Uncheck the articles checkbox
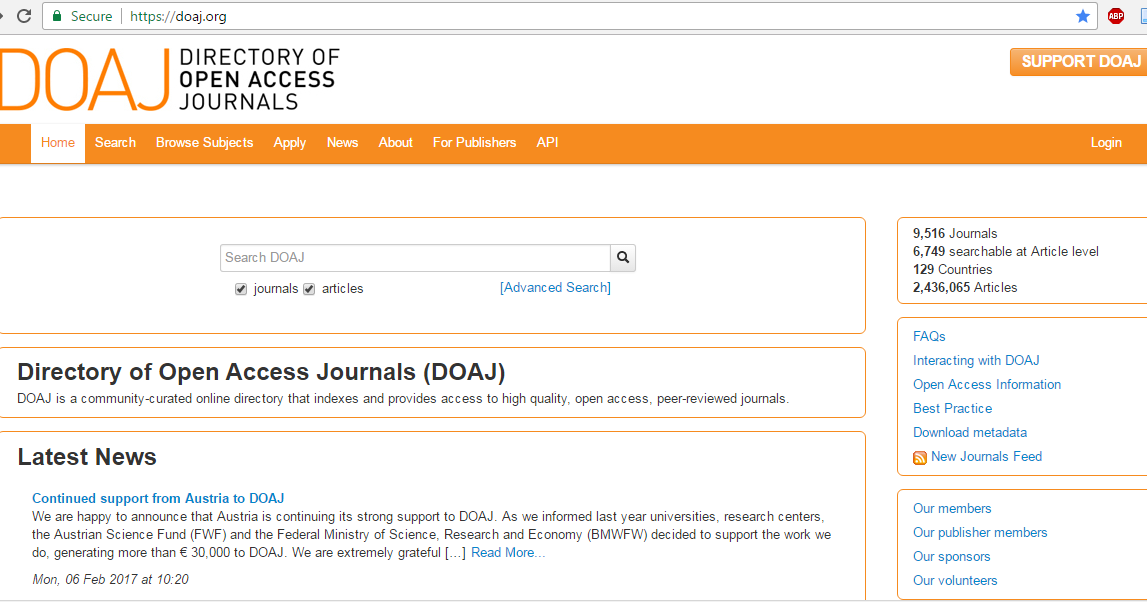This screenshot has height=602, width=1147. 309,289
